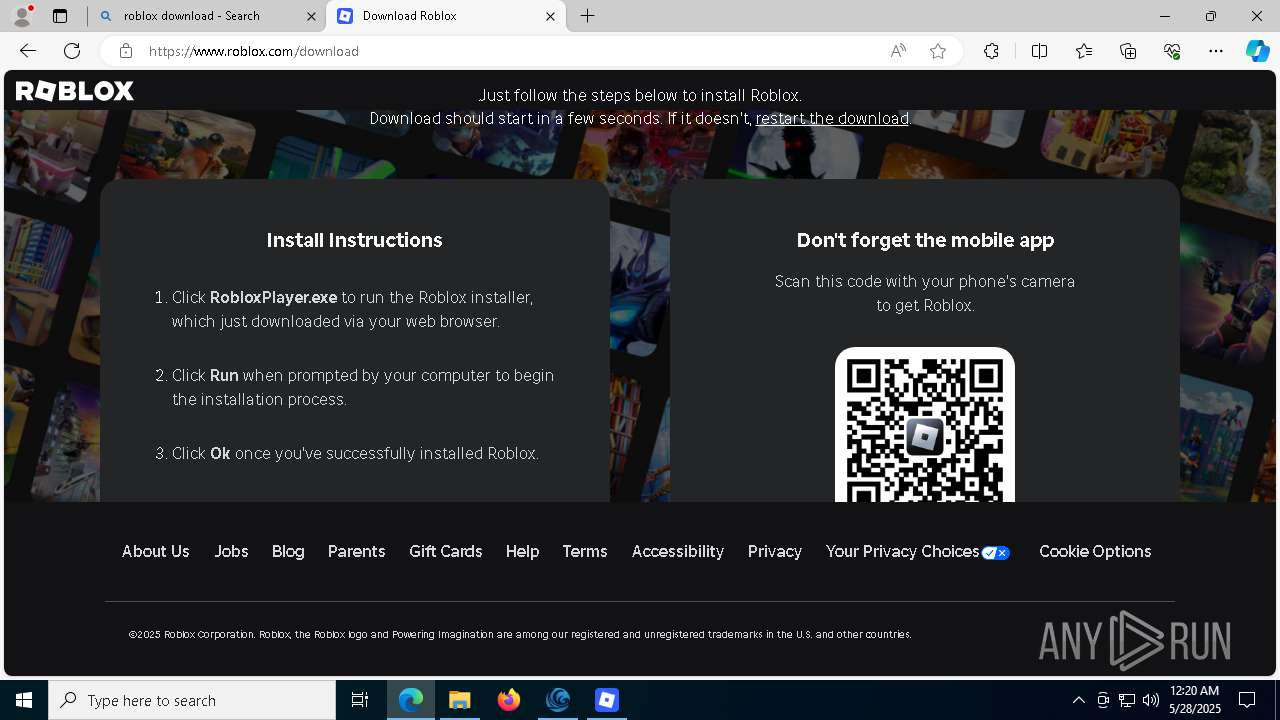Open File Explorer from taskbar
1280x720 pixels.
click(460, 700)
